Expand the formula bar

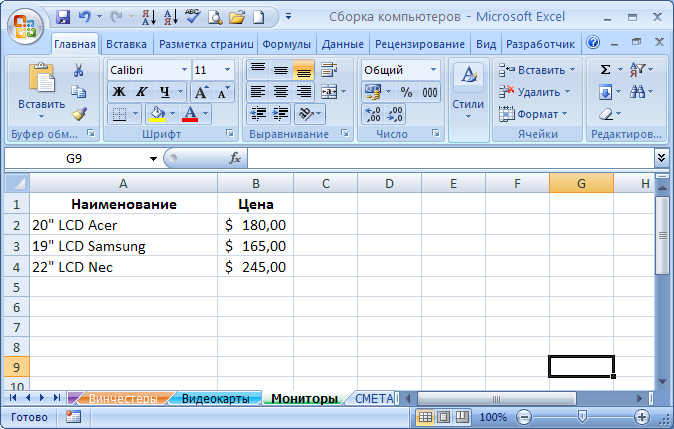coord(662,158)
